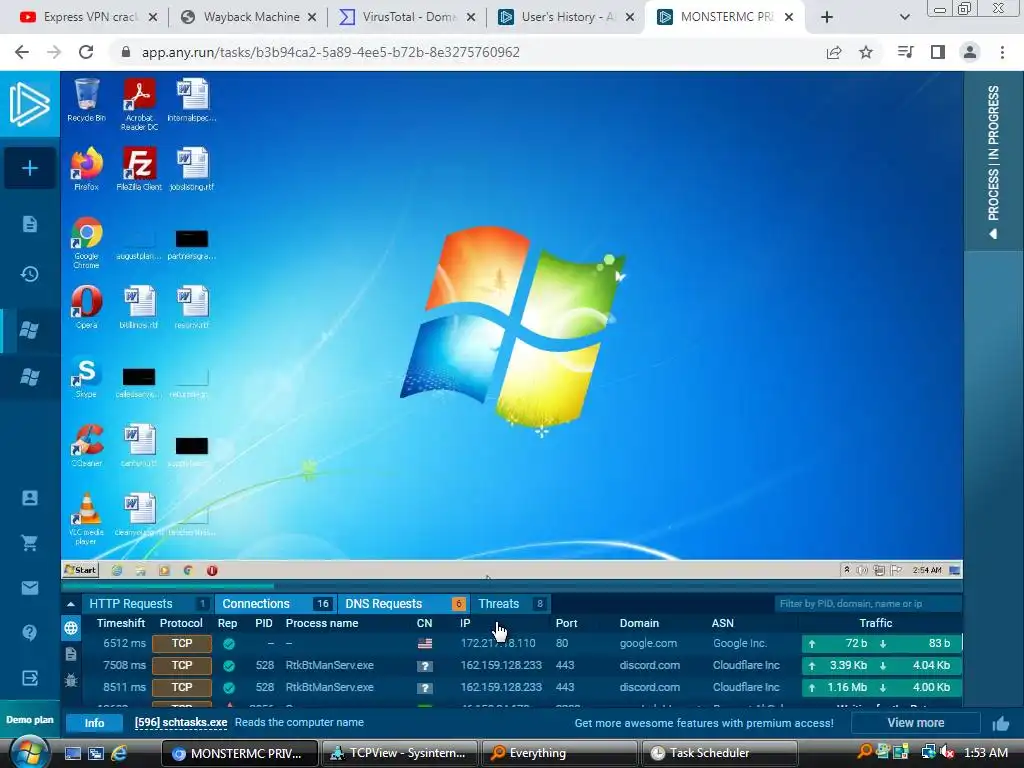Open the task history sidebar icon

(x=29, y=274)
